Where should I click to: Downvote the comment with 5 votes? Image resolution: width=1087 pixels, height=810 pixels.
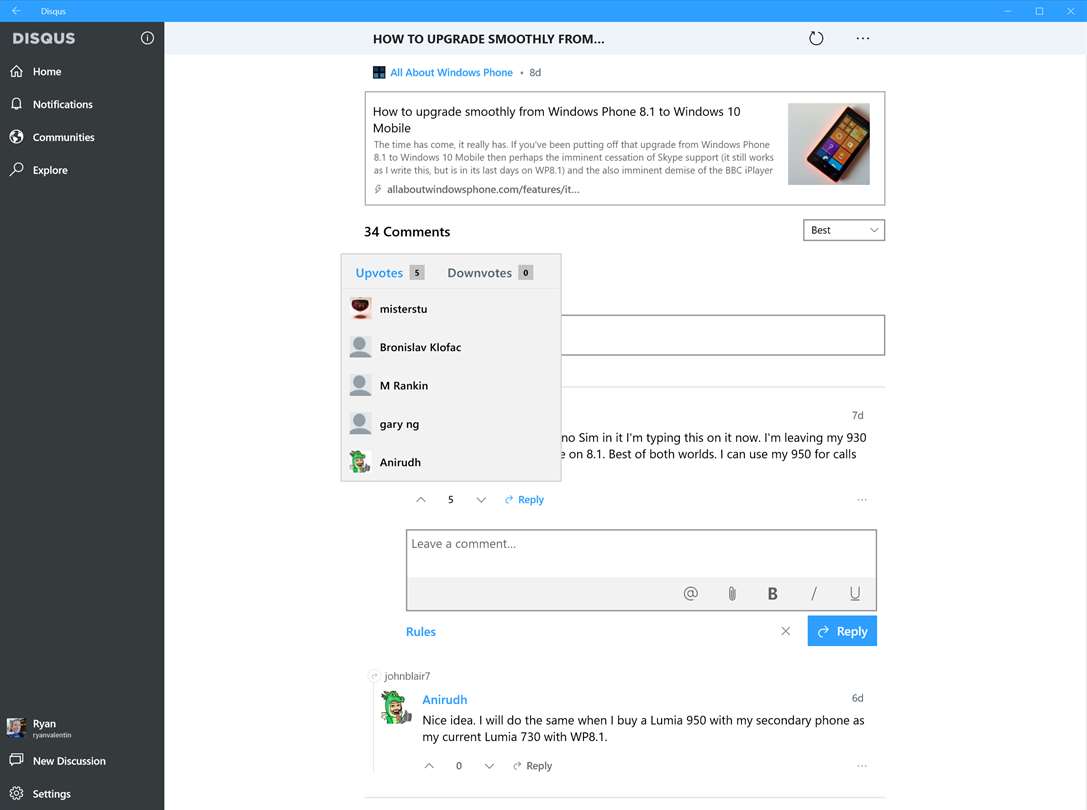tap(481, 499)
